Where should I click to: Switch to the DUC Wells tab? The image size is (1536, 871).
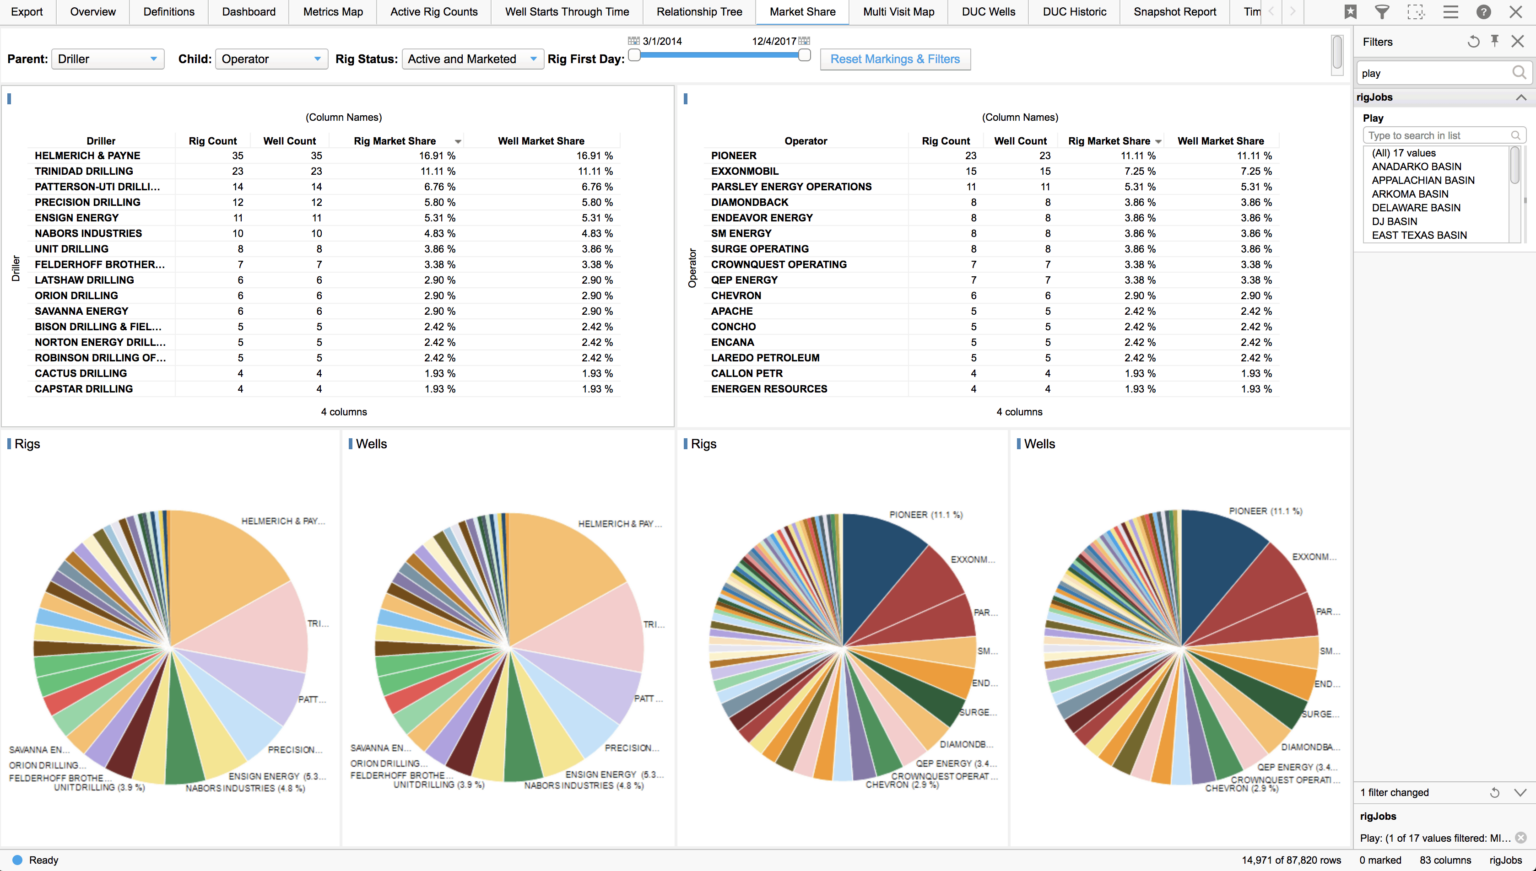point(988,12)
